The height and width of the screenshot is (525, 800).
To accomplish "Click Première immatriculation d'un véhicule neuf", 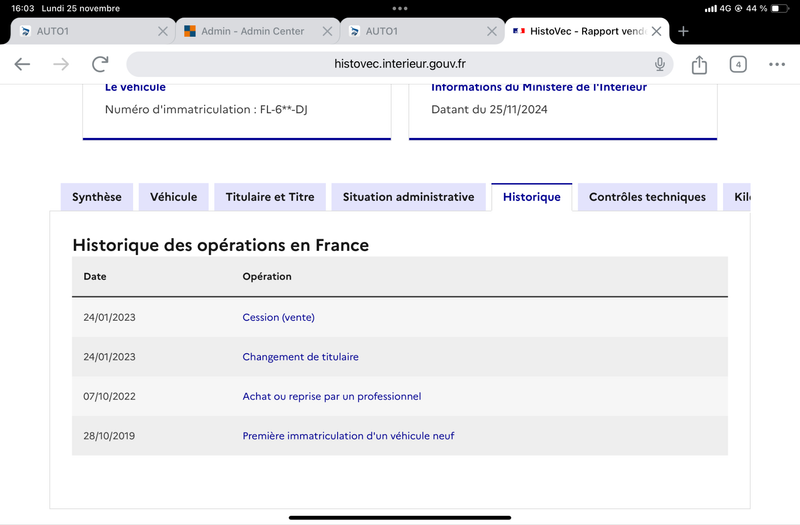I will point(348,436).
